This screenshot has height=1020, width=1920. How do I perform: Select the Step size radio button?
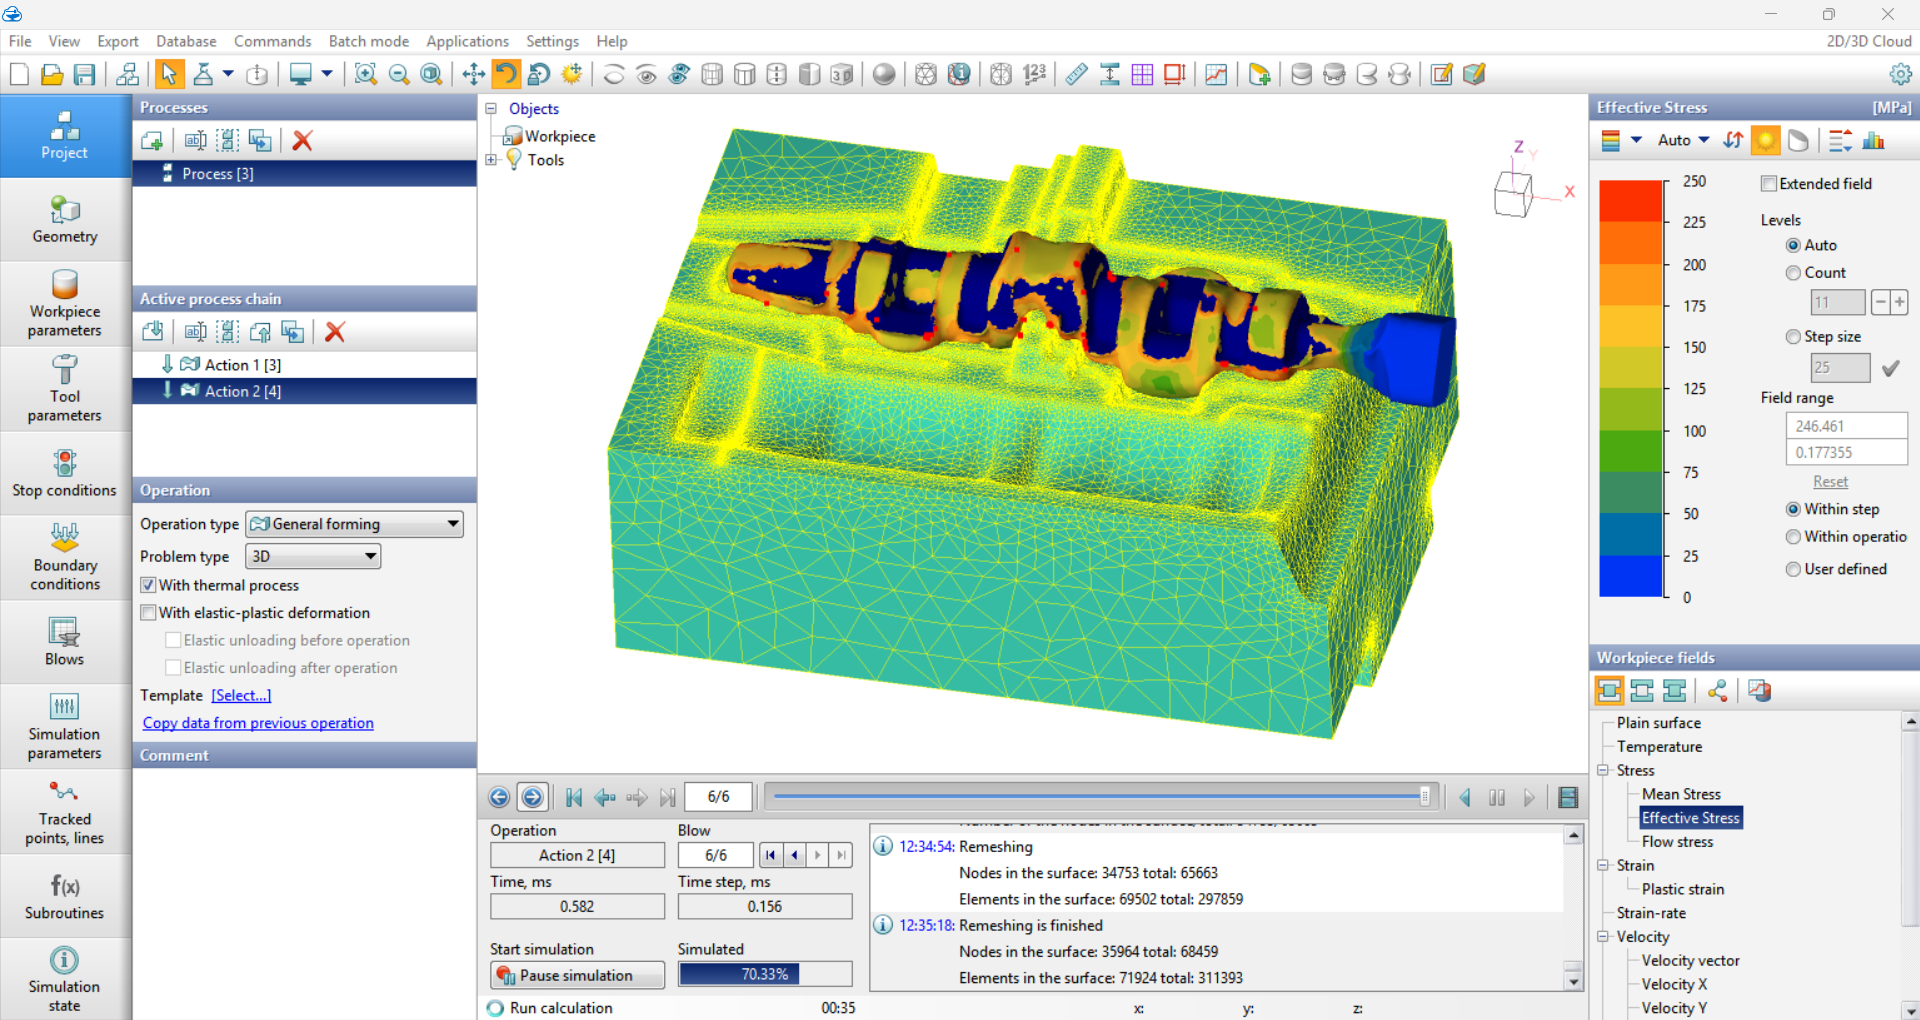[1793, 337]
